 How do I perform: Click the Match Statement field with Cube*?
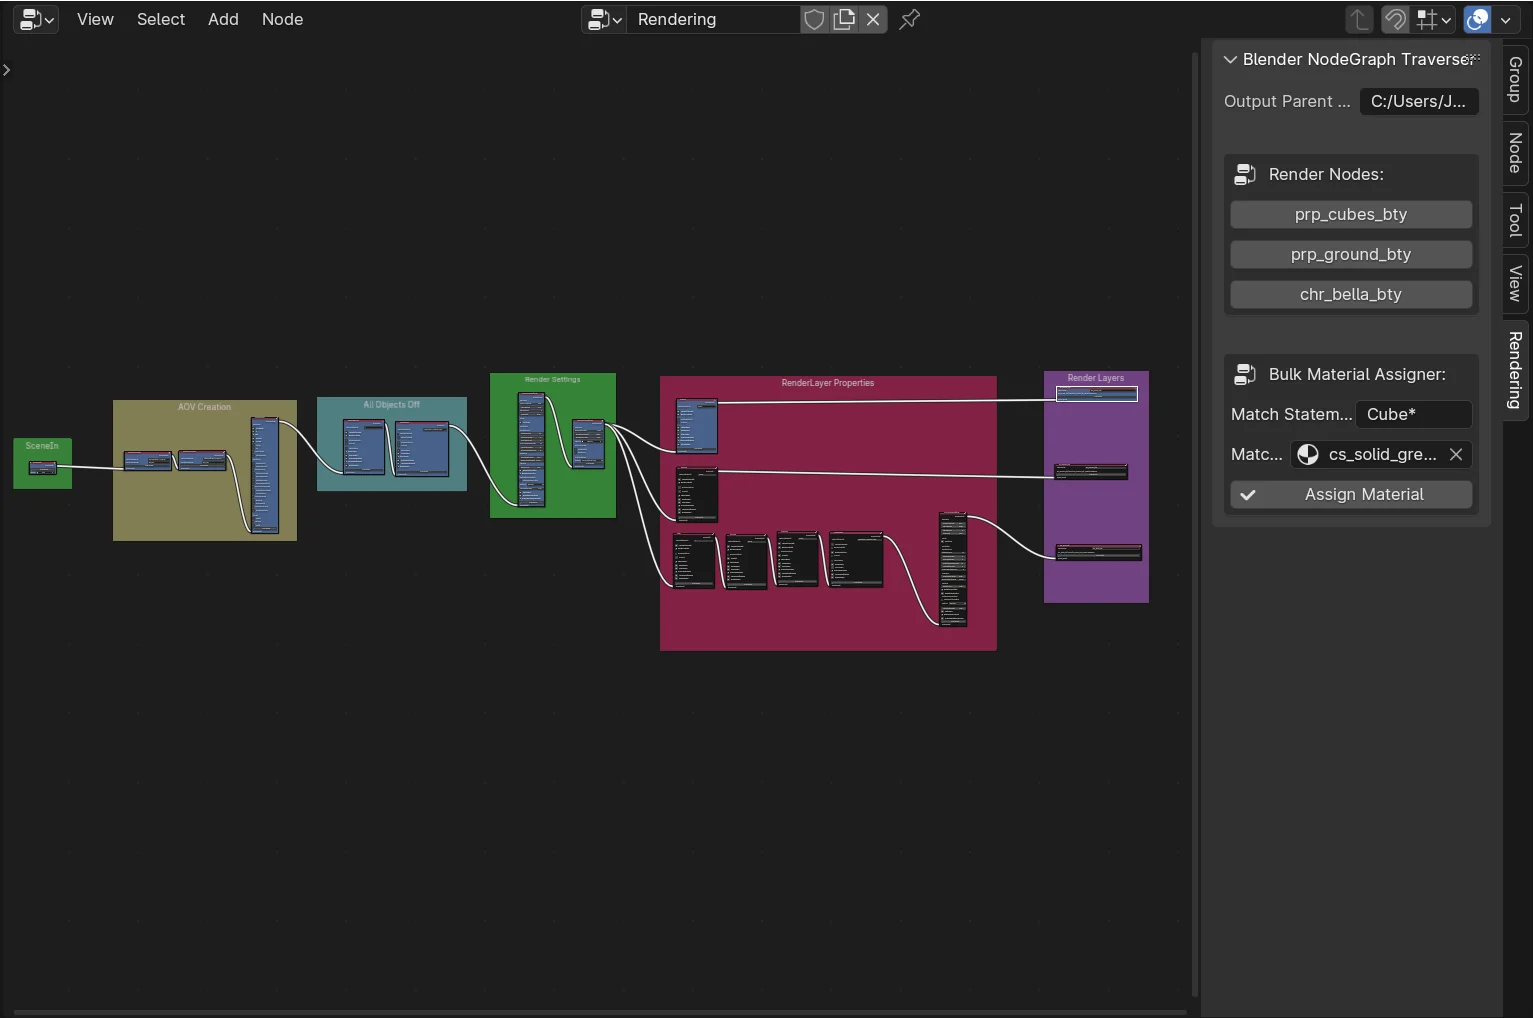(1413, 414)
